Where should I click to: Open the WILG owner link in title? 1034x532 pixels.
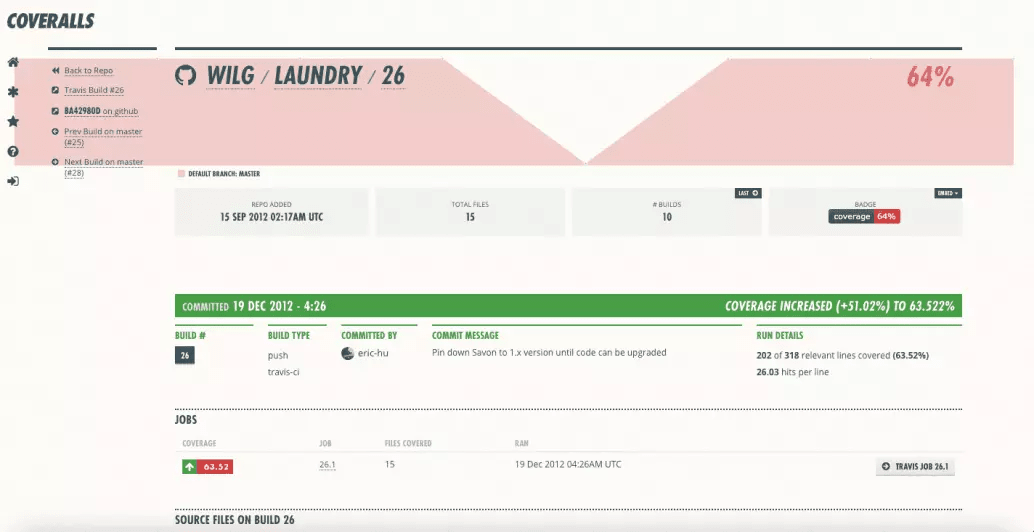231,76
